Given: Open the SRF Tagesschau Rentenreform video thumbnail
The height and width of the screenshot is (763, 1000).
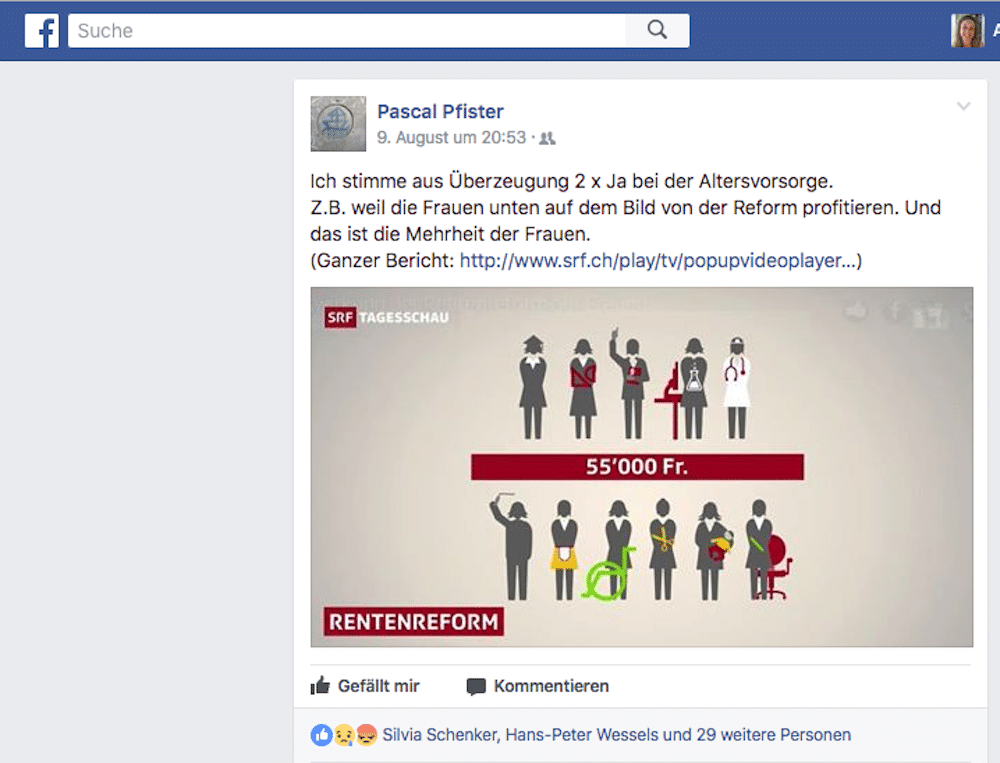Looking at the screenshot, I should [642, 467].
